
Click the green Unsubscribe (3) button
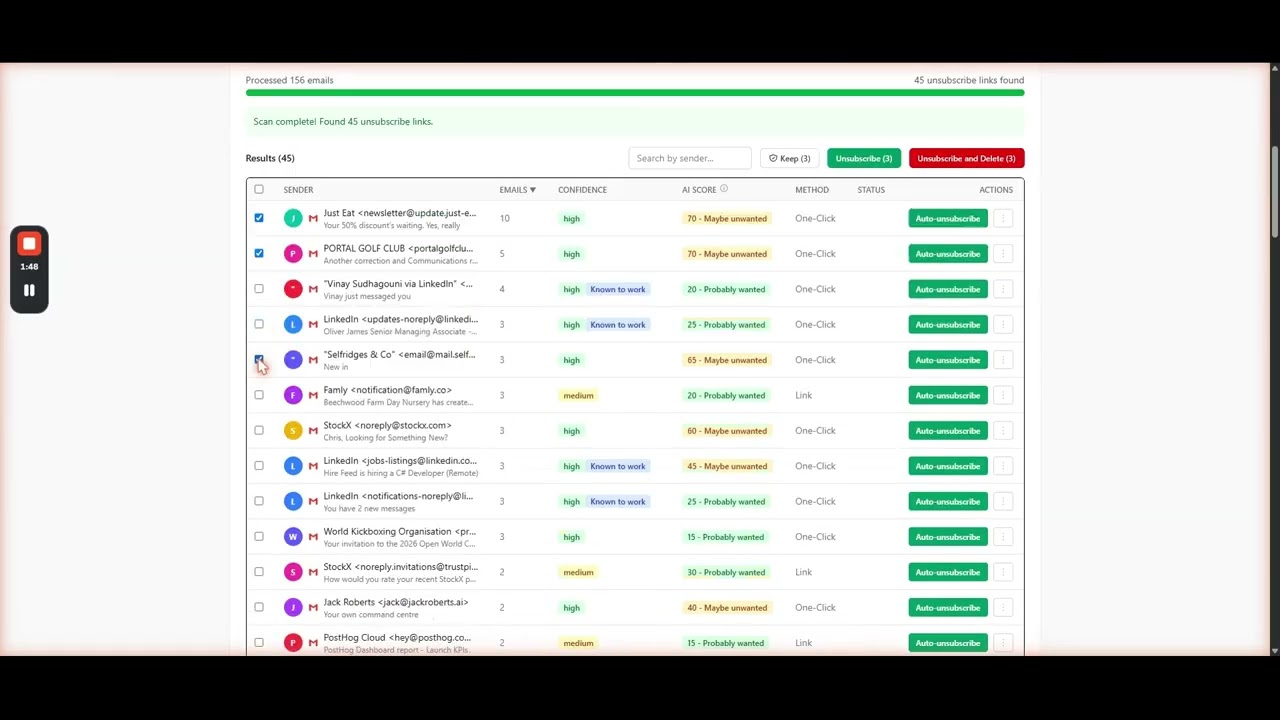pos(864,158)
